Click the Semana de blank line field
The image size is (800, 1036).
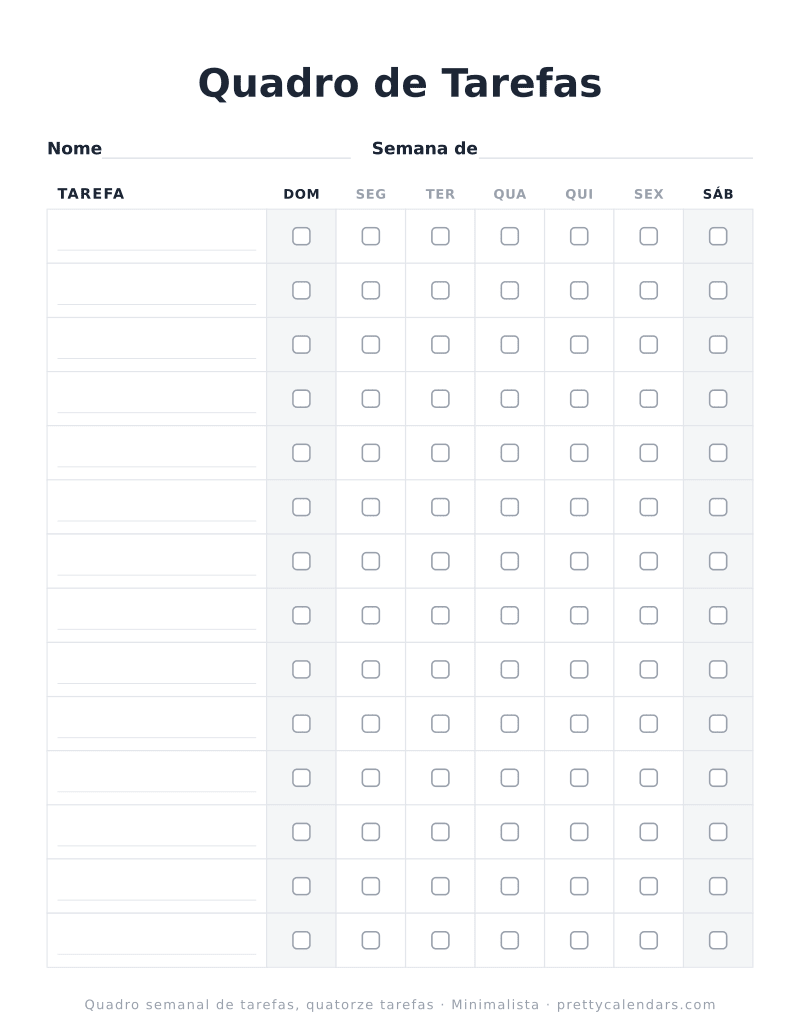[x=616, y=150]
